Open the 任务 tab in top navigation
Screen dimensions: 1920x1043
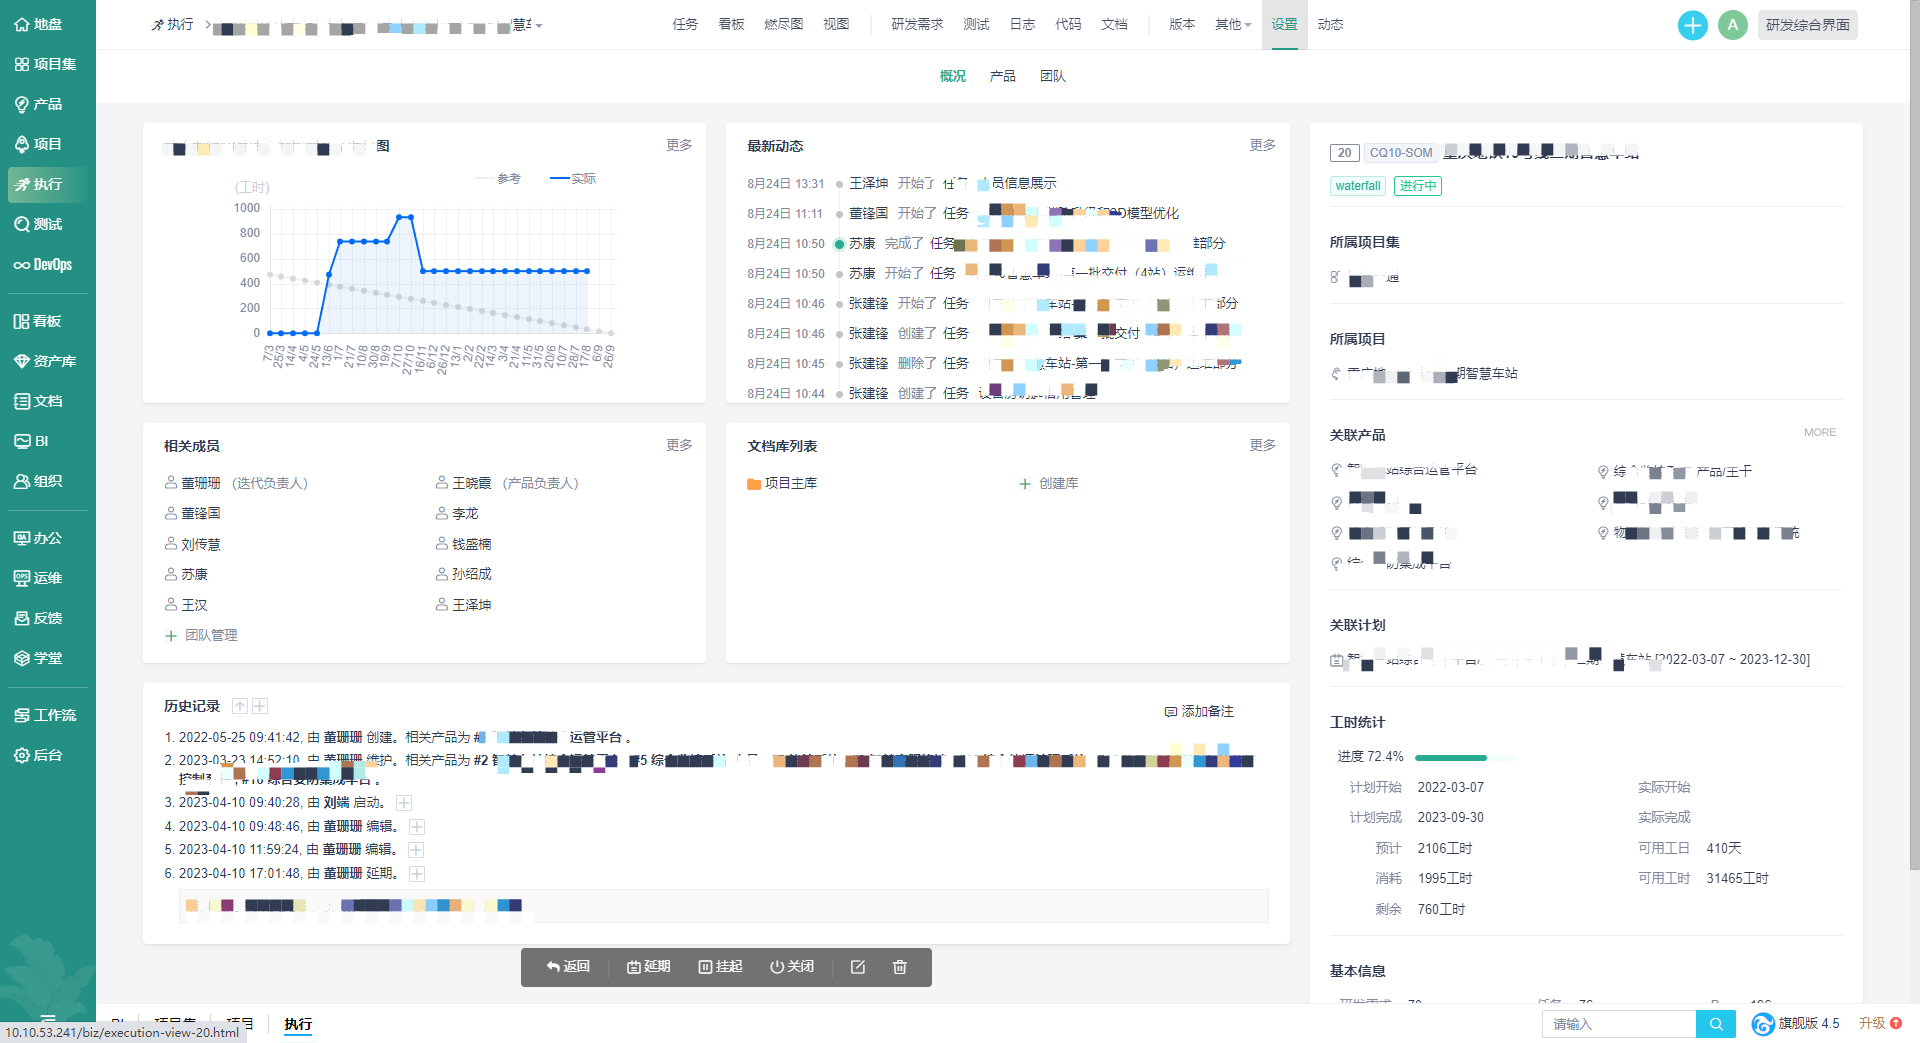(685, 24)
